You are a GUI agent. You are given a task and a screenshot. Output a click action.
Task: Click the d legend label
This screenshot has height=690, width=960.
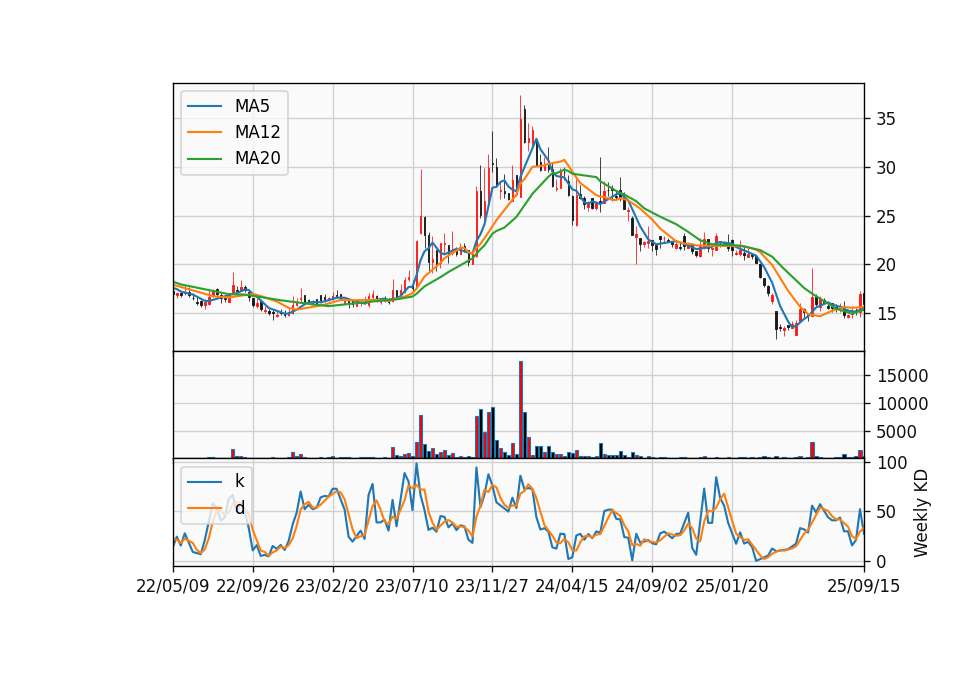coord(239,508)
